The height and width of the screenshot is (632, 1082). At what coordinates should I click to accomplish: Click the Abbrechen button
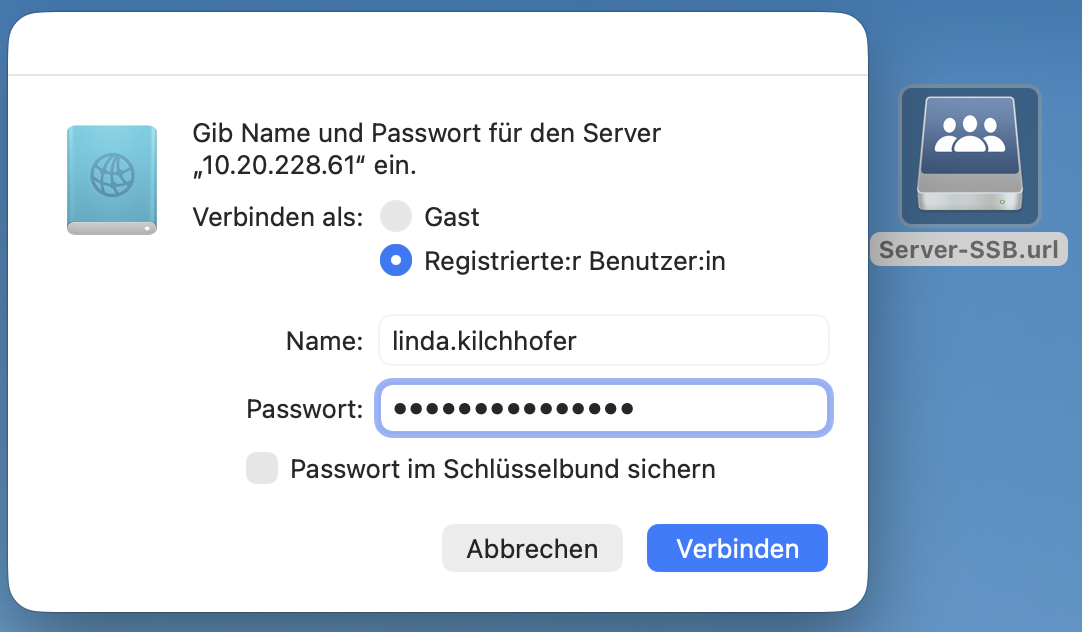click(x=532, y=548)
